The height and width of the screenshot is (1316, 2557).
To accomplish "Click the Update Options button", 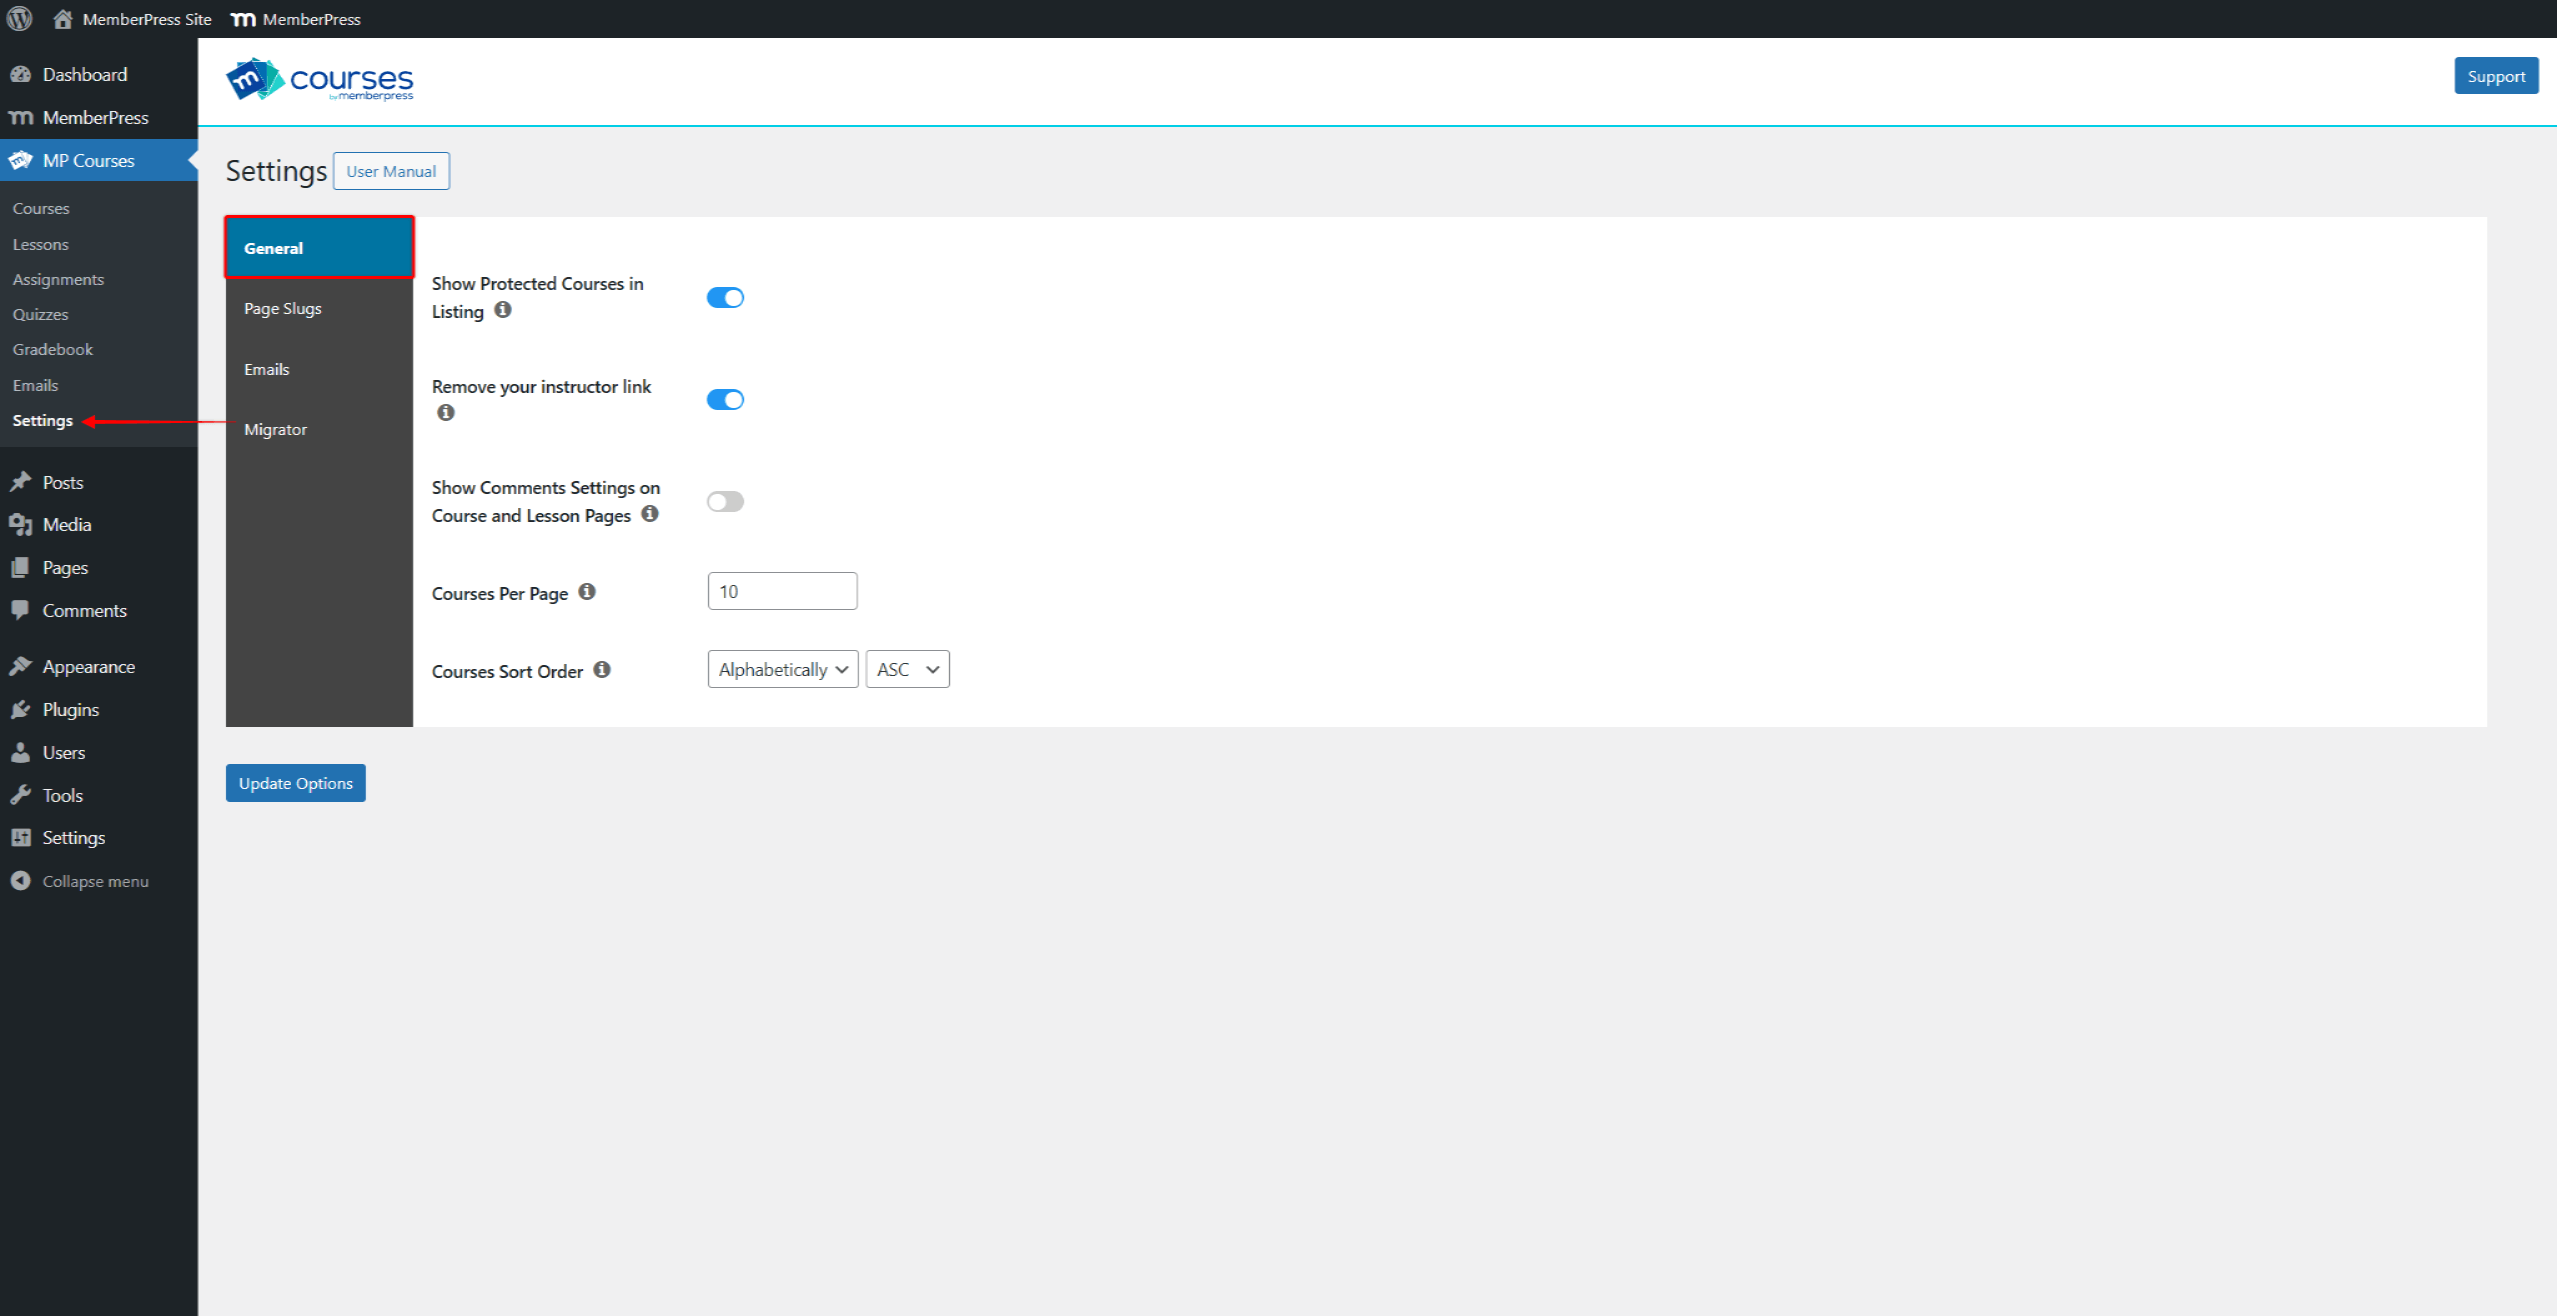I will [x=295, y=782].
